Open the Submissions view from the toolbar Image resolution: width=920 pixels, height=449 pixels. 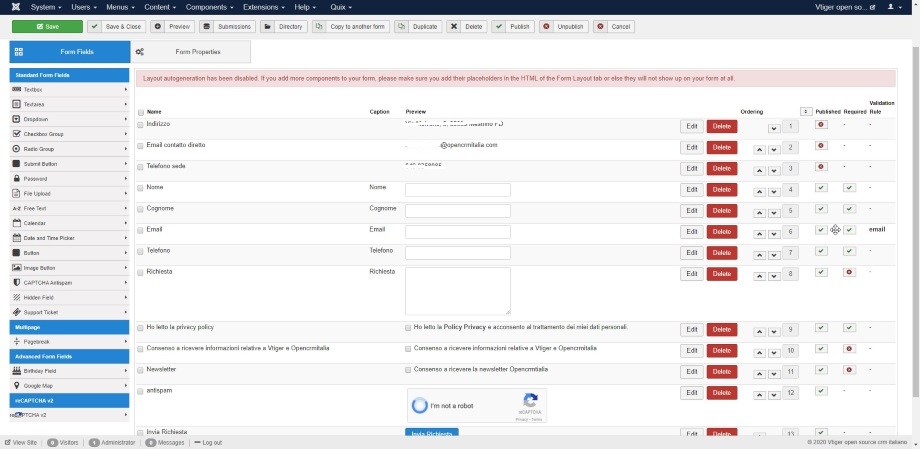(228, 26)
